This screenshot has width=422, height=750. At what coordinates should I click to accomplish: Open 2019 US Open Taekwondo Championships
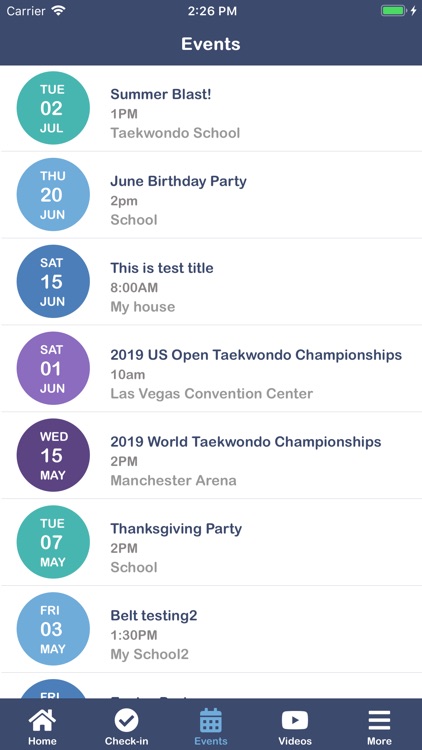[x=211, y=369]
